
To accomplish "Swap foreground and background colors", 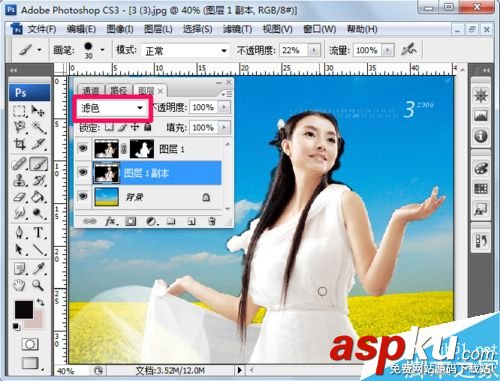I will click(x=41, y=302).
